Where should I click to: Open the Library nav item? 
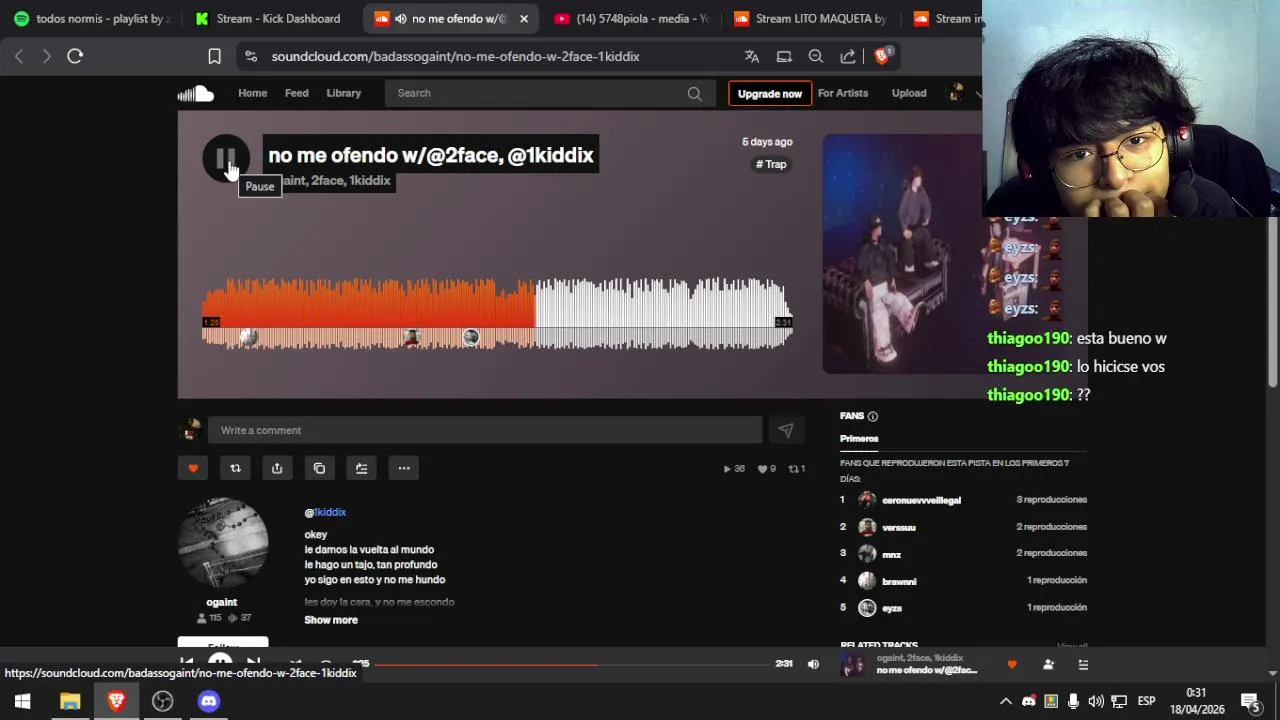tap(343, 93)
